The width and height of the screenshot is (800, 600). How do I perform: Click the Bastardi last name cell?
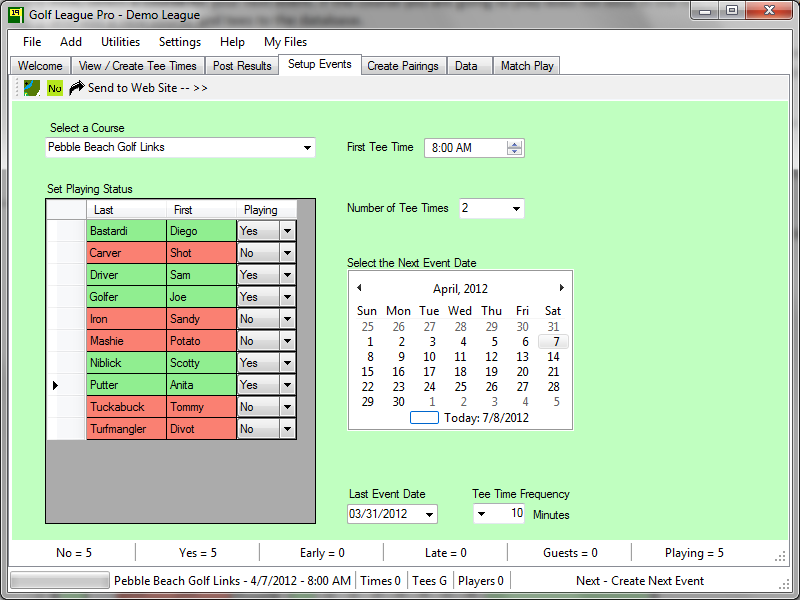127,231
